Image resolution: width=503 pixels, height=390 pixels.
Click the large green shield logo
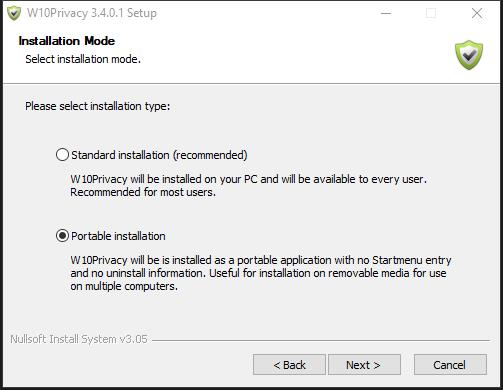point(469,55)
